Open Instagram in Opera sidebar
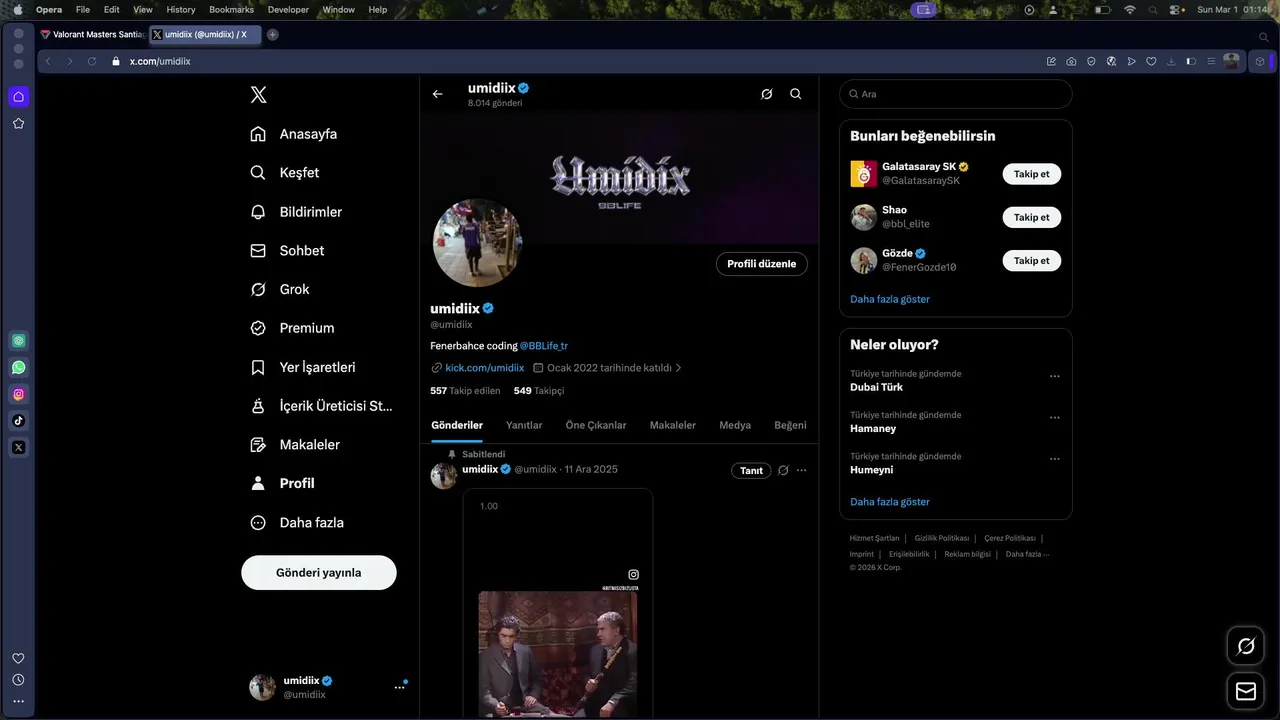The height and width of the screenshot is (720, 1280). (x=18, y=394)
